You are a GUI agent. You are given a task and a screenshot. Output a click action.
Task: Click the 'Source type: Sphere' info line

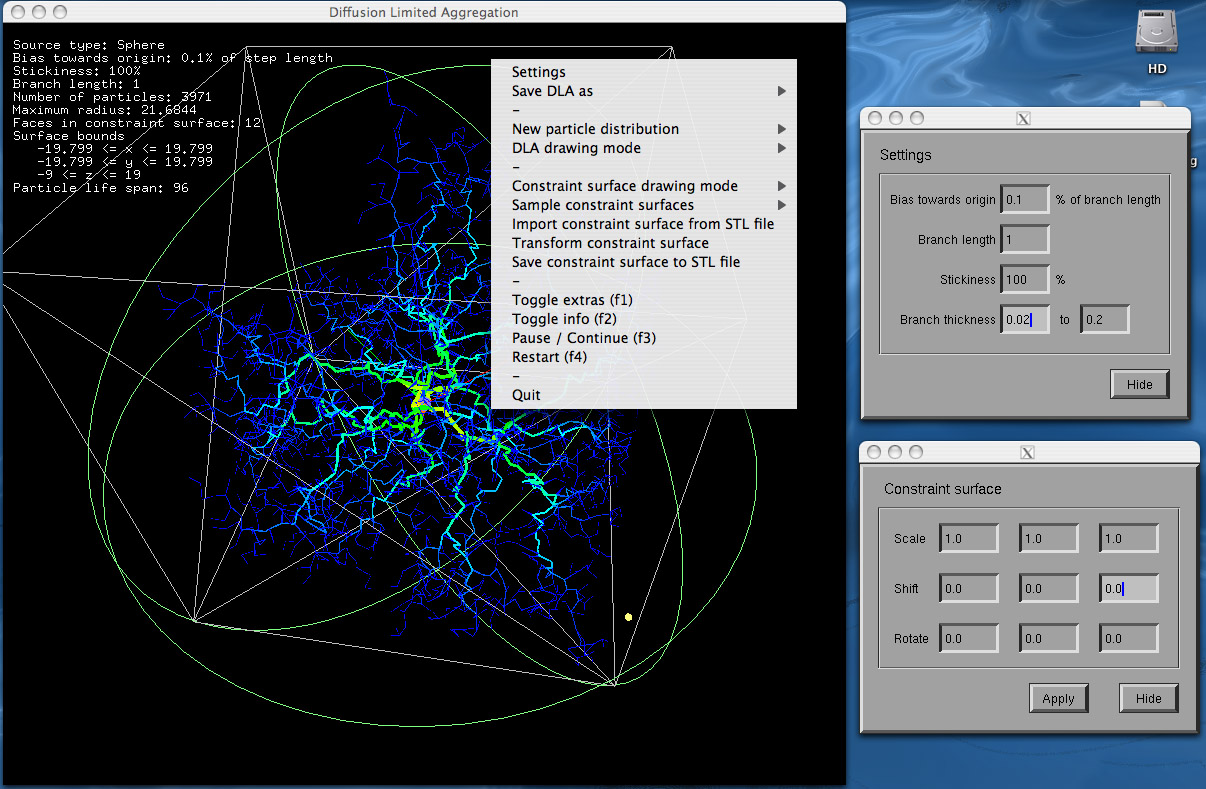coord(89,45)
